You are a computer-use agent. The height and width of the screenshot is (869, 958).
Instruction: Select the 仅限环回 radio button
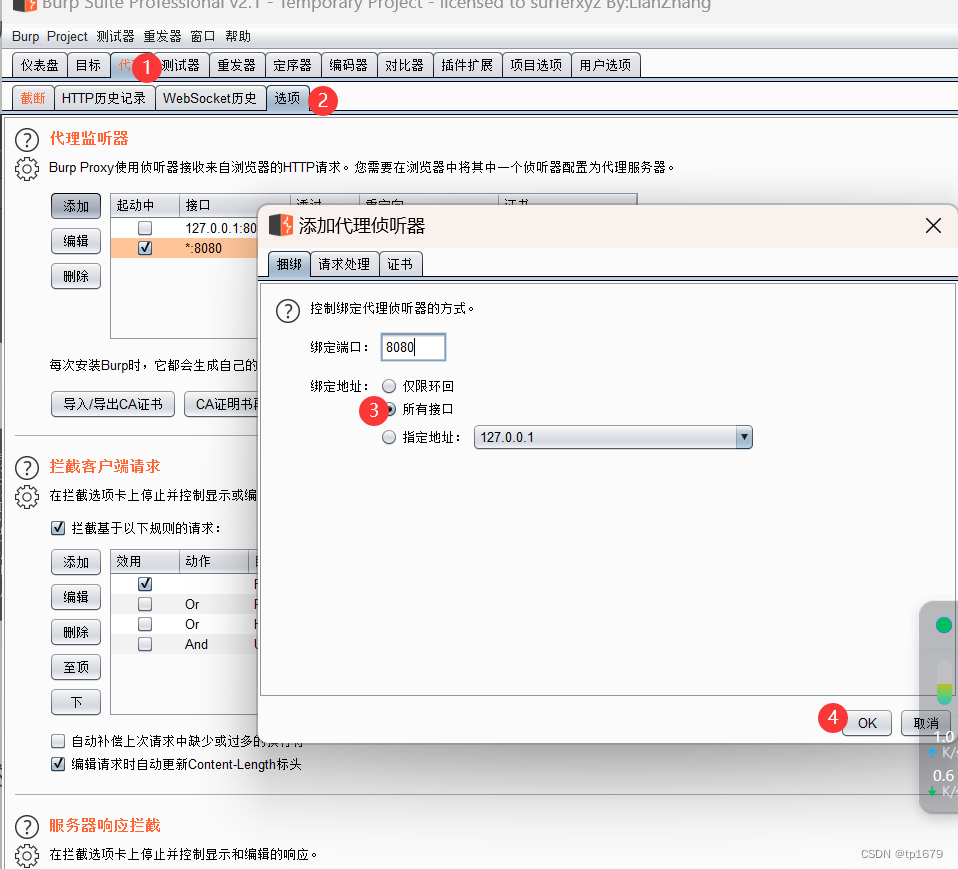click(389, 386)
